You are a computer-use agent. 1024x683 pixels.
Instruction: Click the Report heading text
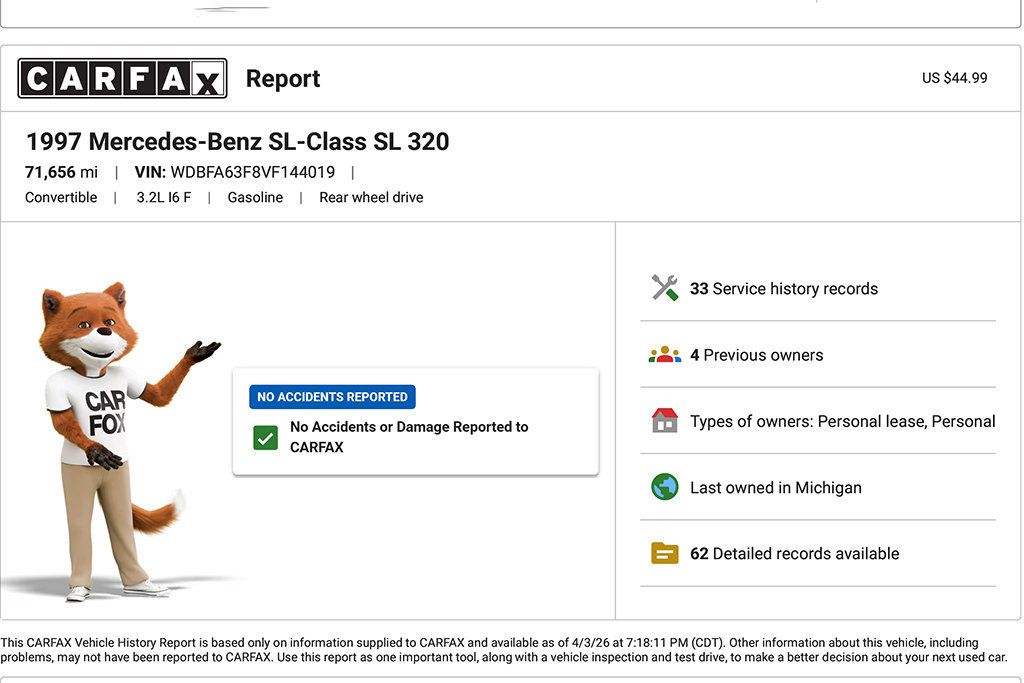point(283,79)
